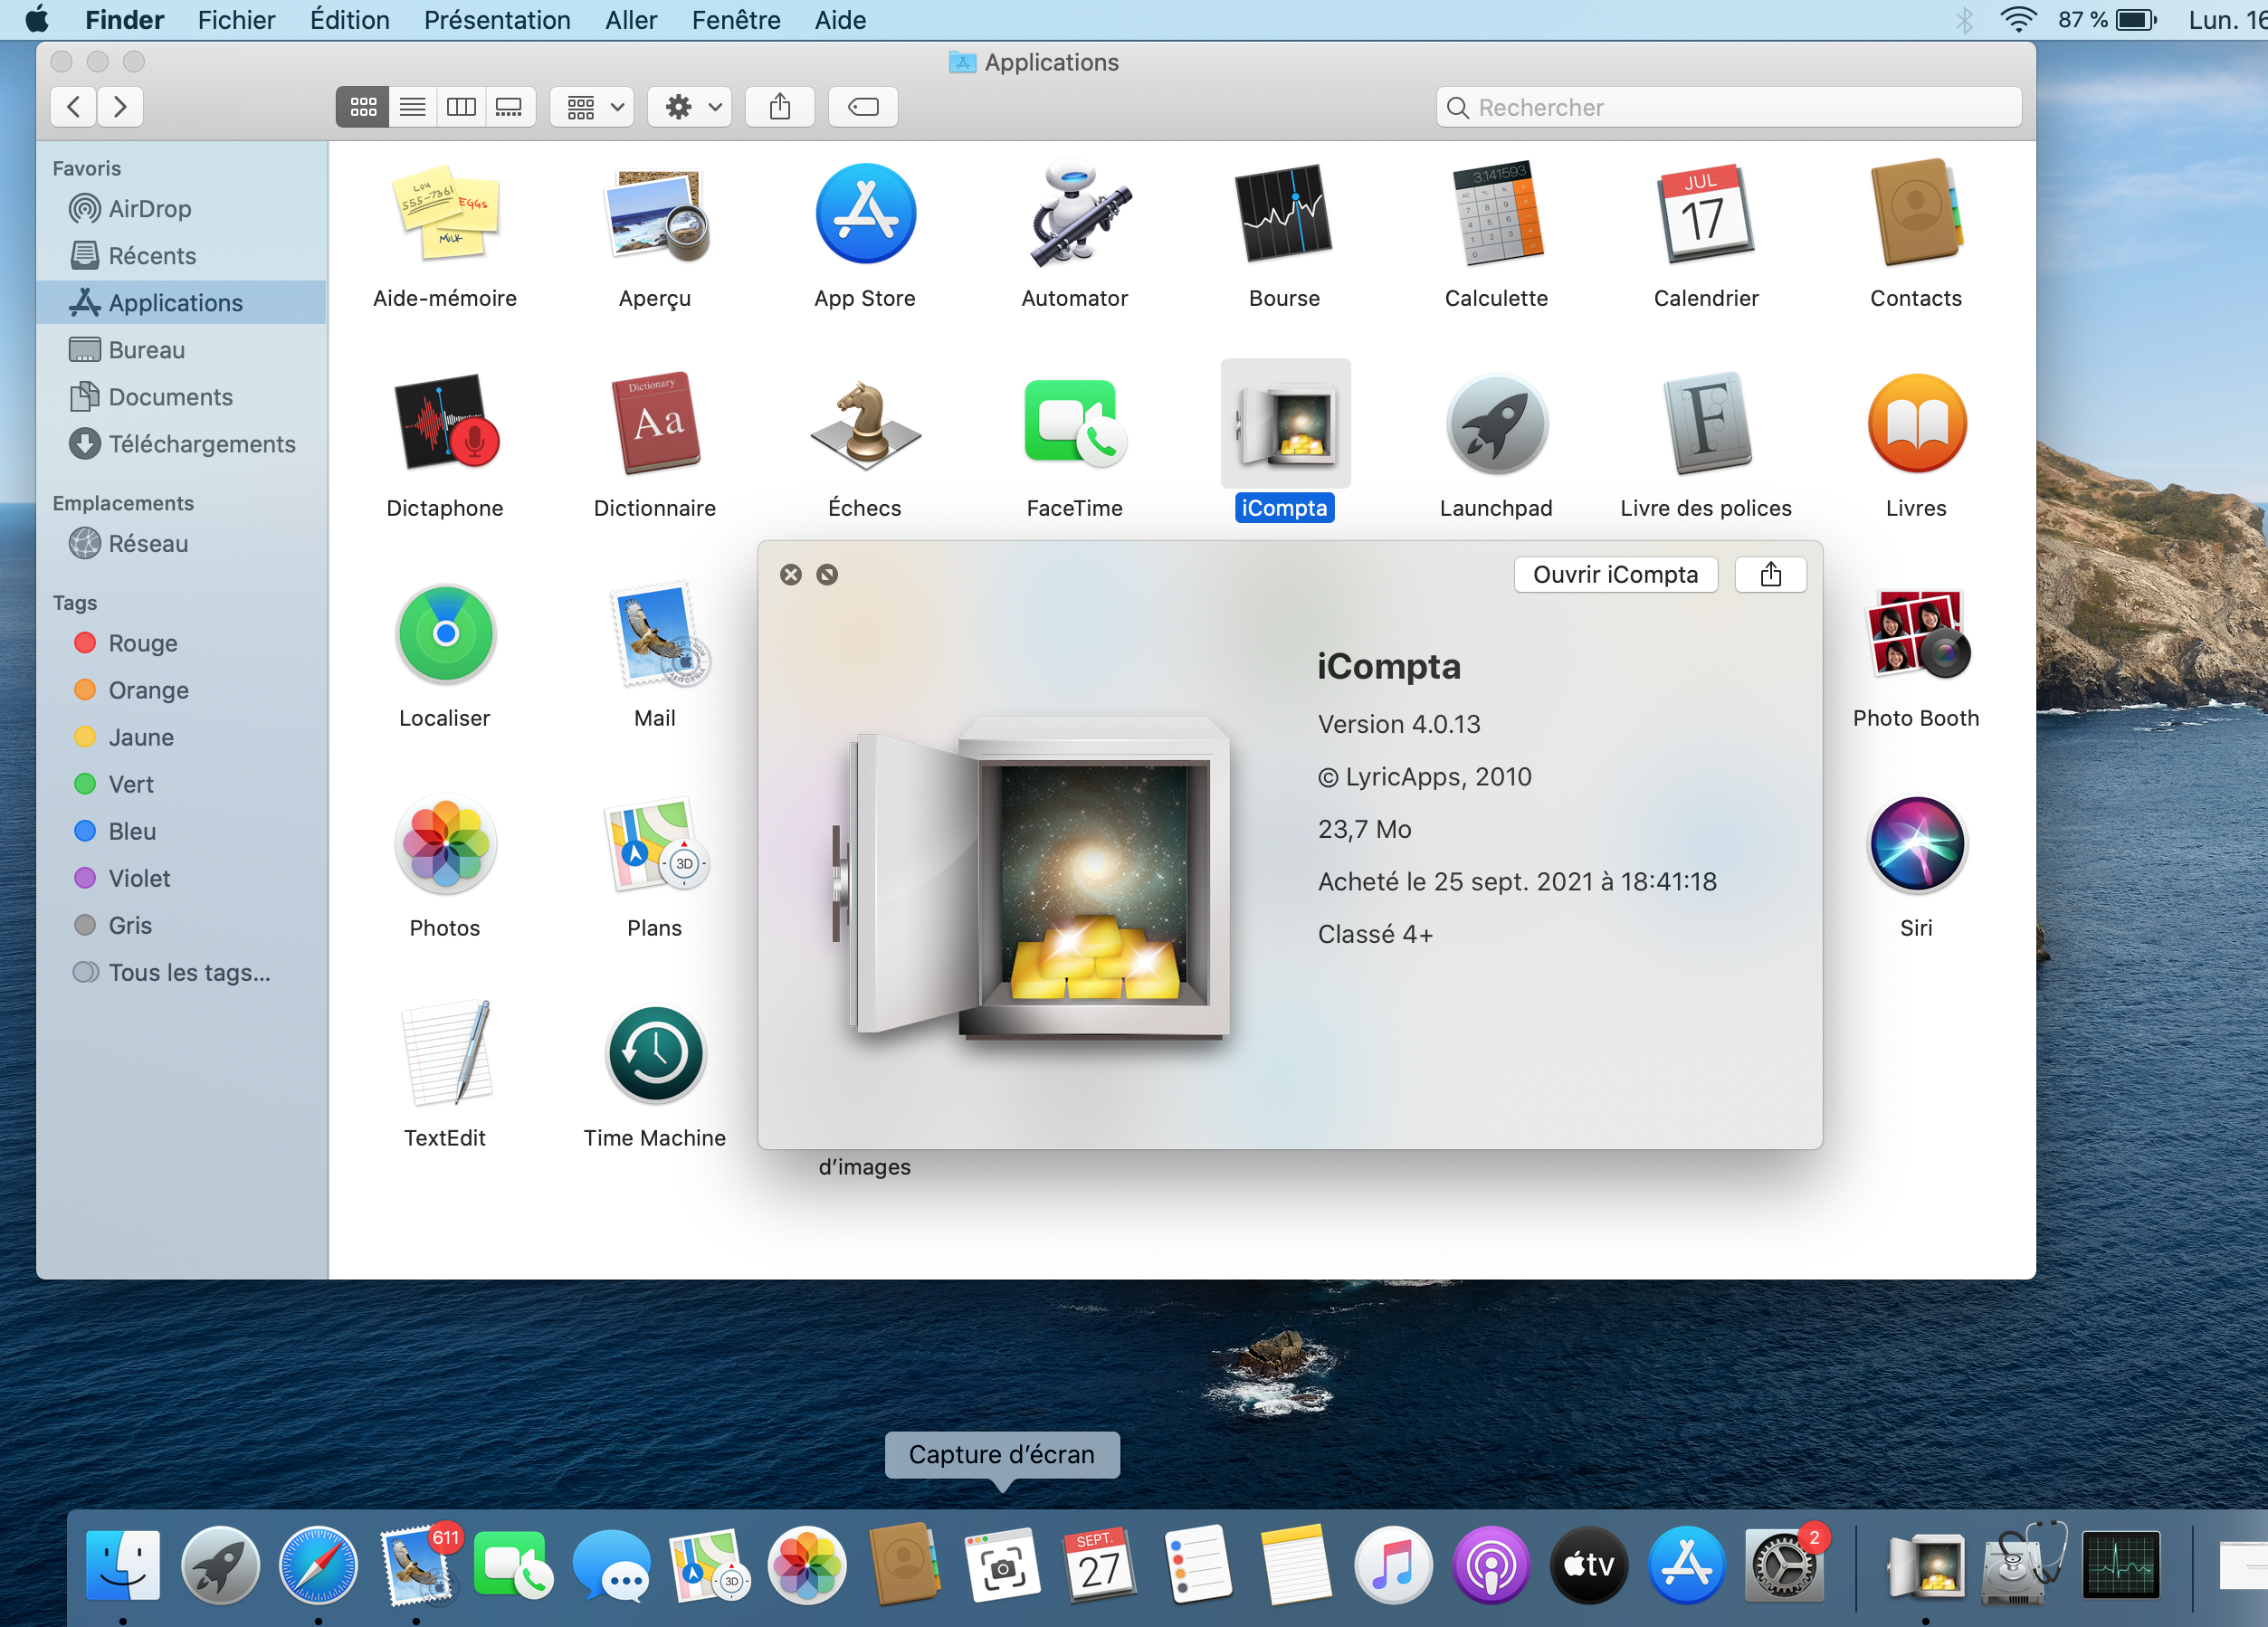The height and width of the screenshot is (1627, 2268).
Task: Select the Localiser app icon
Action: [x=445, y=634]
